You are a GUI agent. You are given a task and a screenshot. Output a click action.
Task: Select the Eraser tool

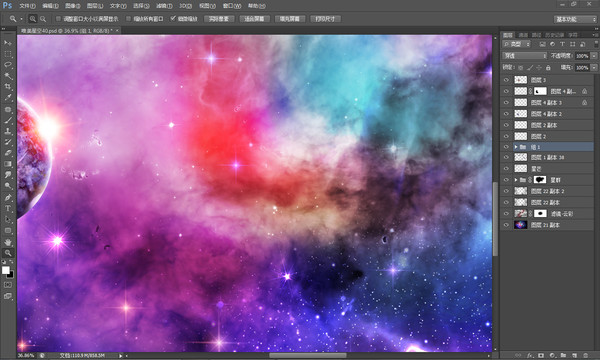point(8,153)
